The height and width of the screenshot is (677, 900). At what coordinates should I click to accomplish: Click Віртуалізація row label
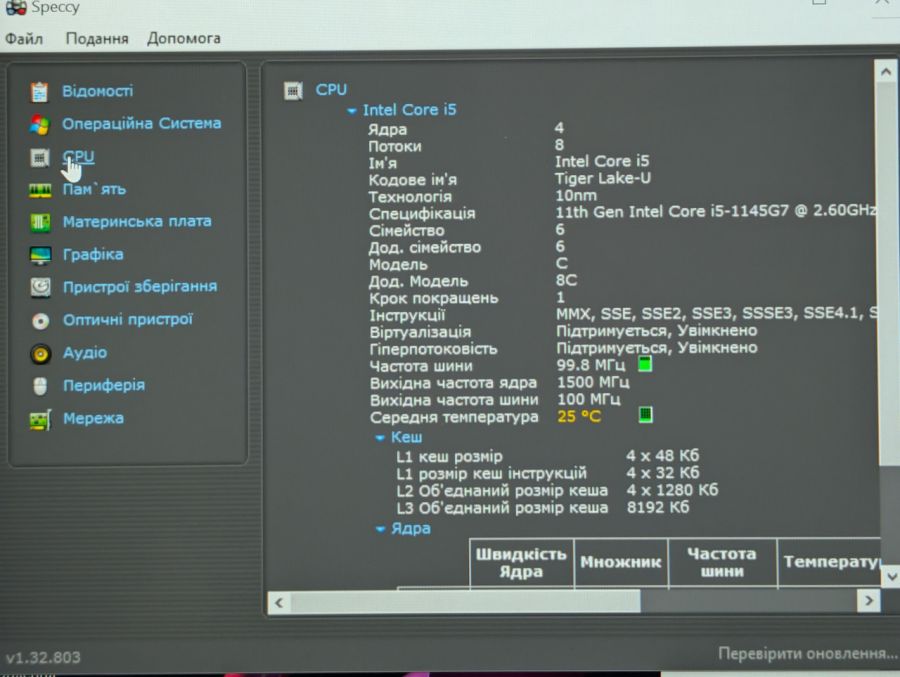pyautogui.click(x=420, y=332)
